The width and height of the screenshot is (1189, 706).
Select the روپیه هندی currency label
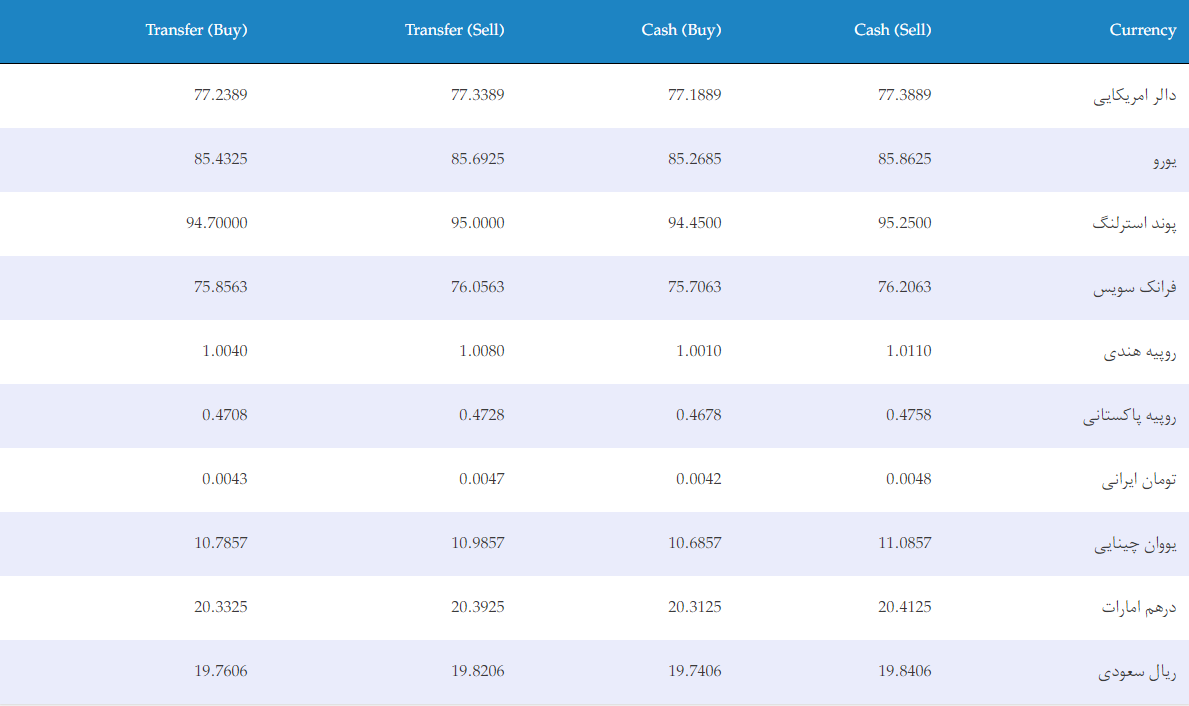1140,352
